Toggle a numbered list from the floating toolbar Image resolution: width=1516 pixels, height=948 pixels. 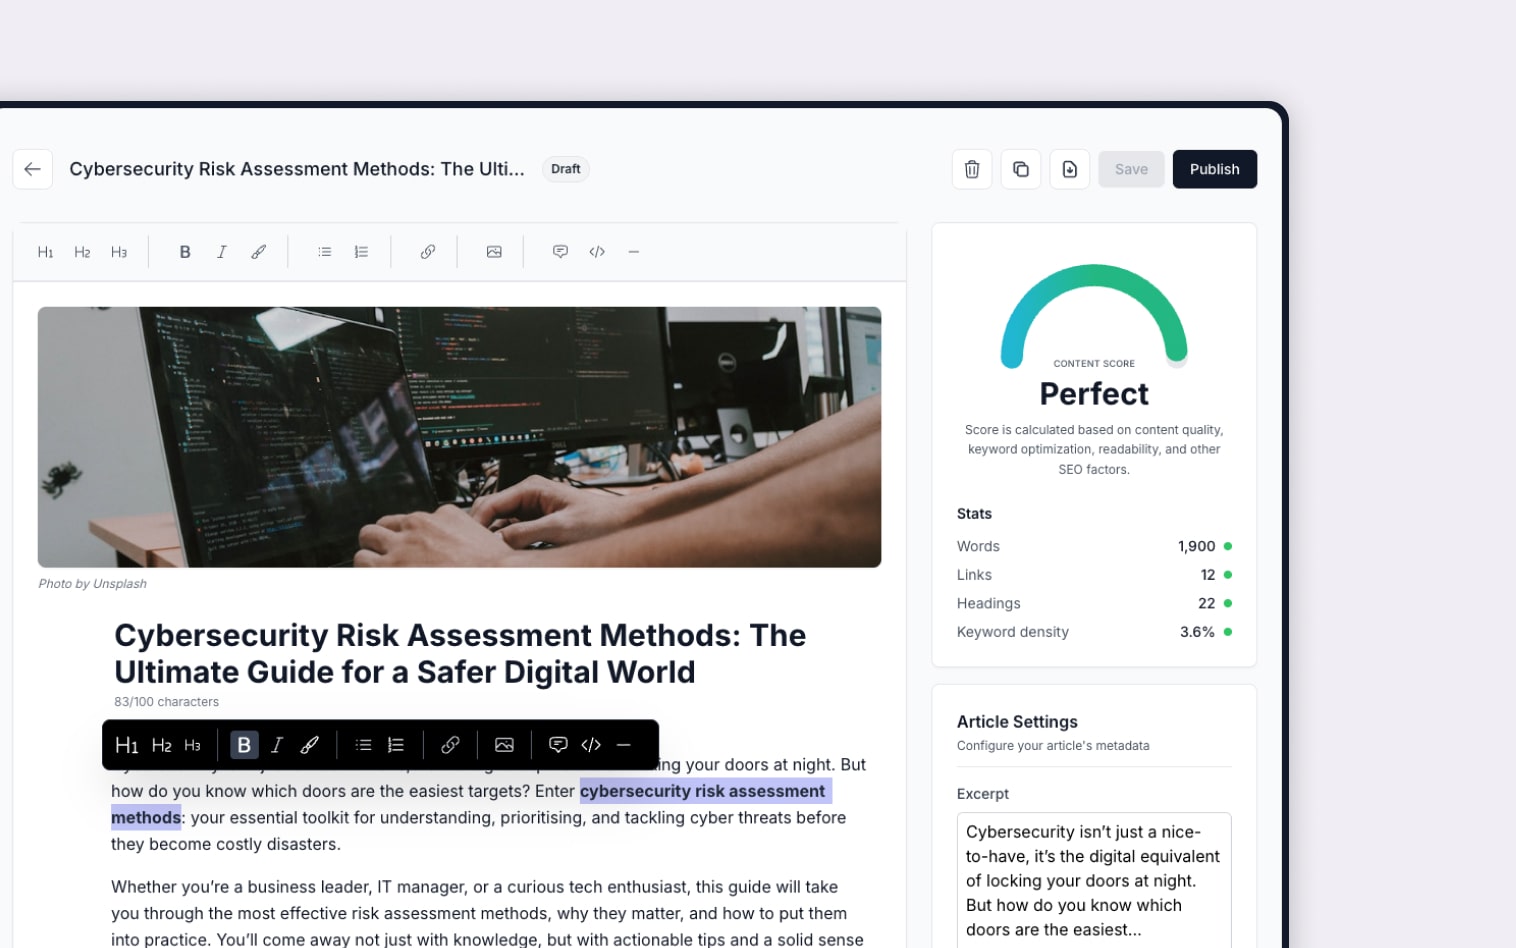[x=395, y=745]
